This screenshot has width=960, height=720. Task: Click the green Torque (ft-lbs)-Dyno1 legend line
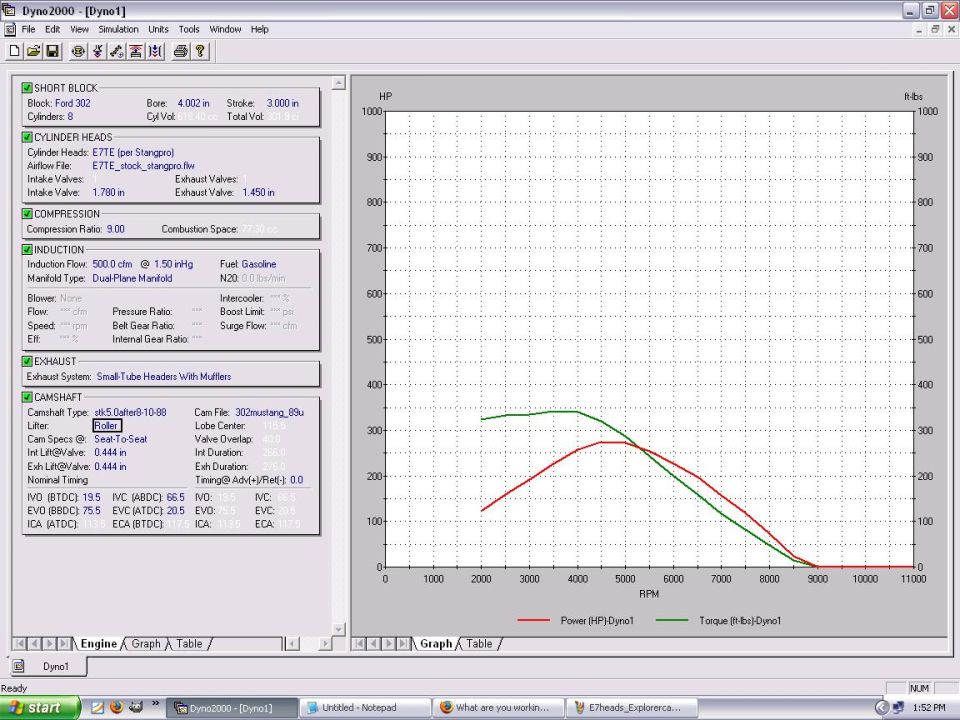(672, 620)
